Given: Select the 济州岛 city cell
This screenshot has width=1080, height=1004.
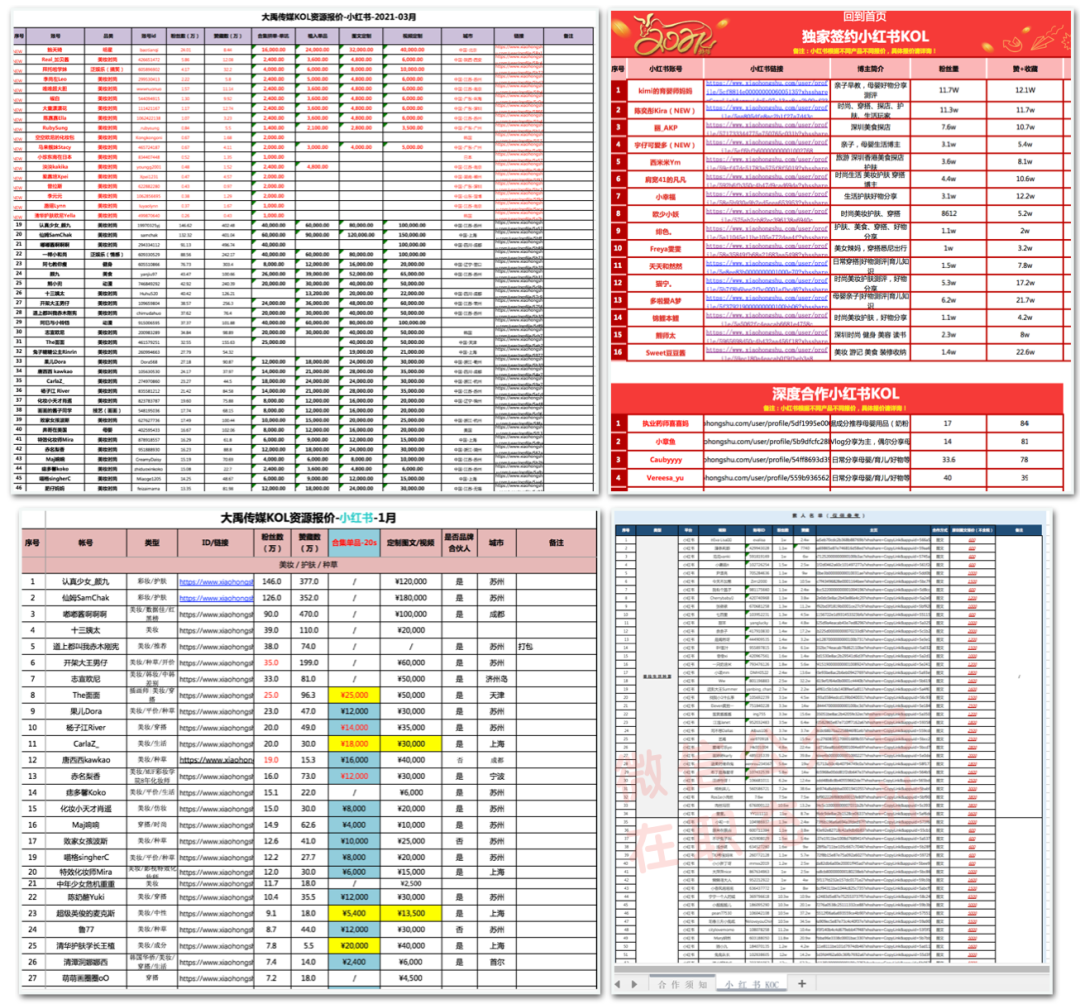Looking at the screenshot, I should point(497,679).
